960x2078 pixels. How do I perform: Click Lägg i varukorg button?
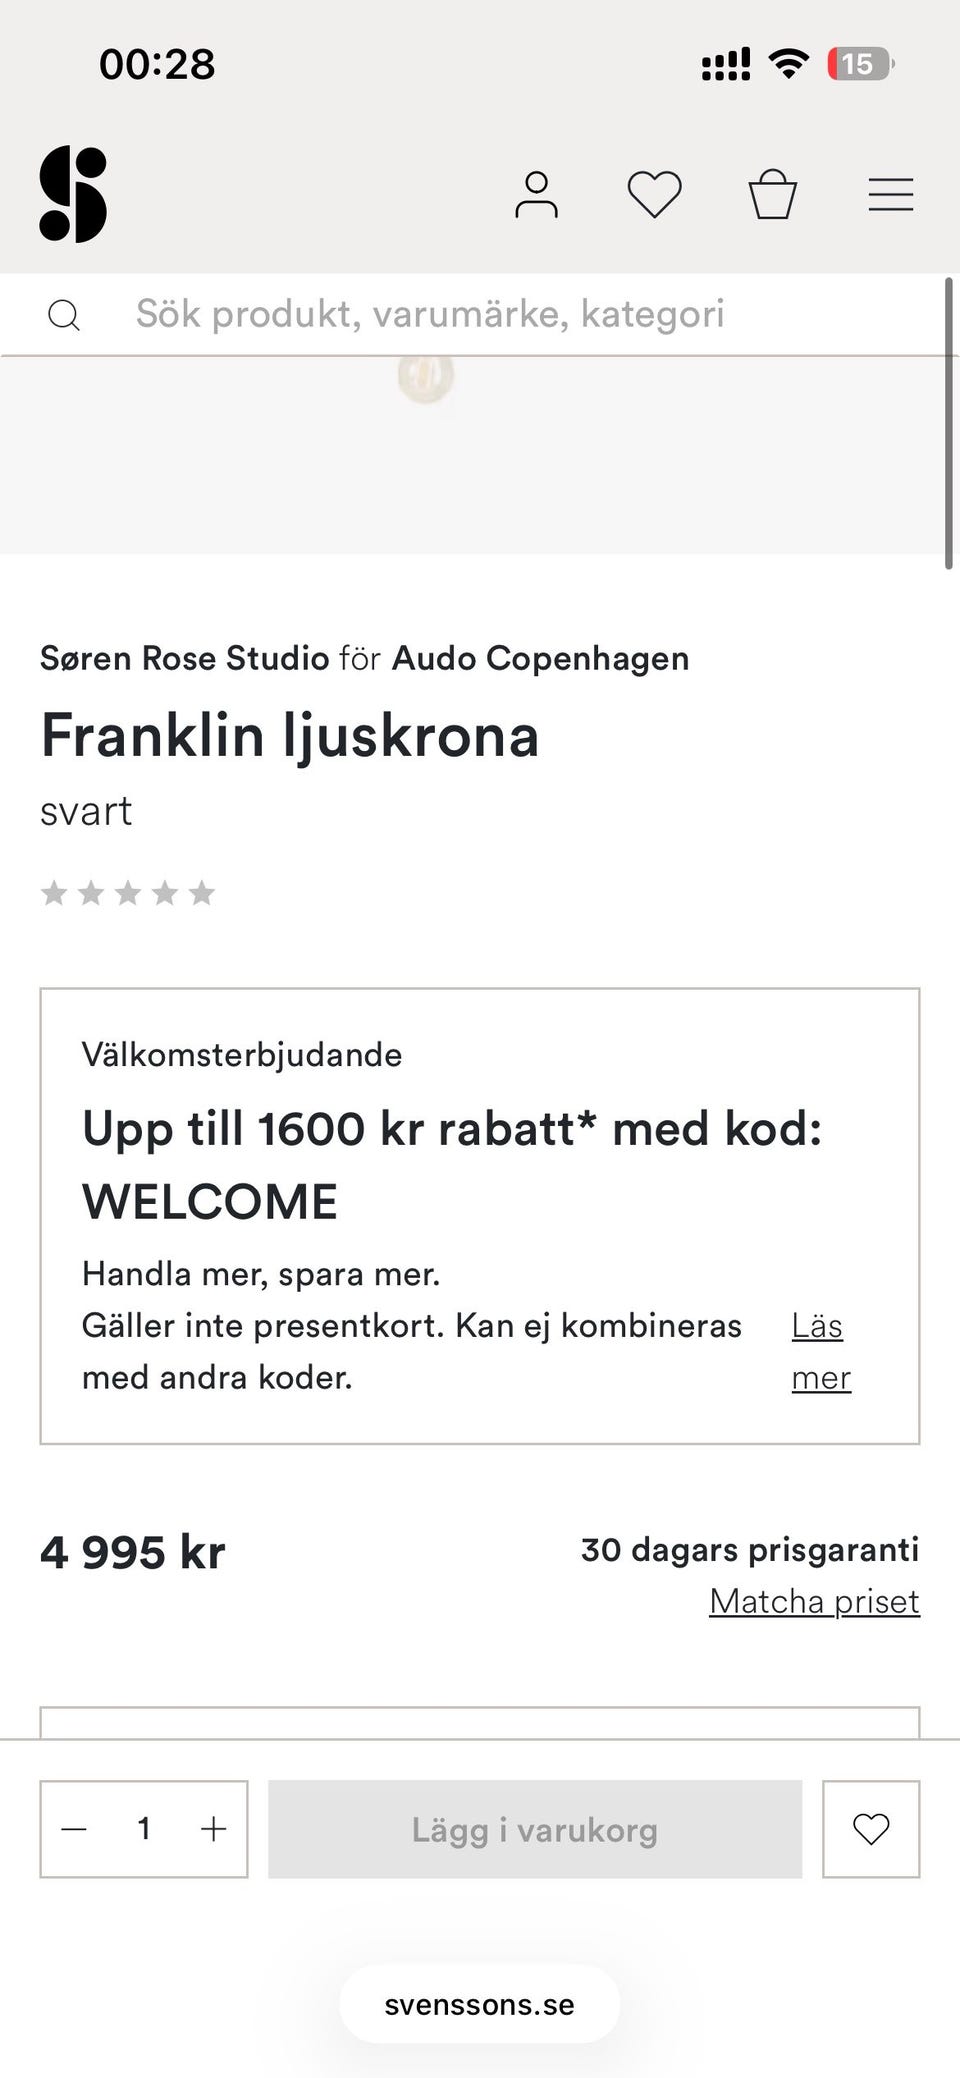[x=535, y=1829]
